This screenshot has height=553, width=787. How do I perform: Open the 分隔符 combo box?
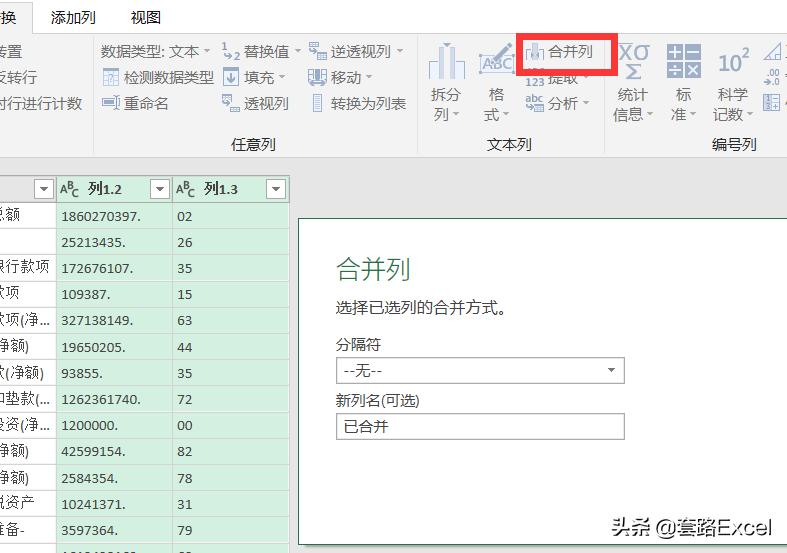[x=480, y=371]
